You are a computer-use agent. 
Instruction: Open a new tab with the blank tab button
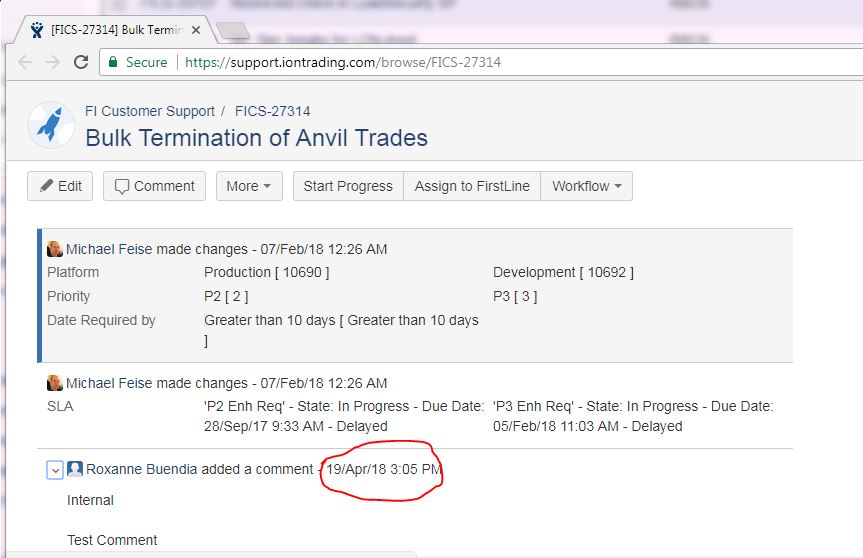click(x=234, y=31)
